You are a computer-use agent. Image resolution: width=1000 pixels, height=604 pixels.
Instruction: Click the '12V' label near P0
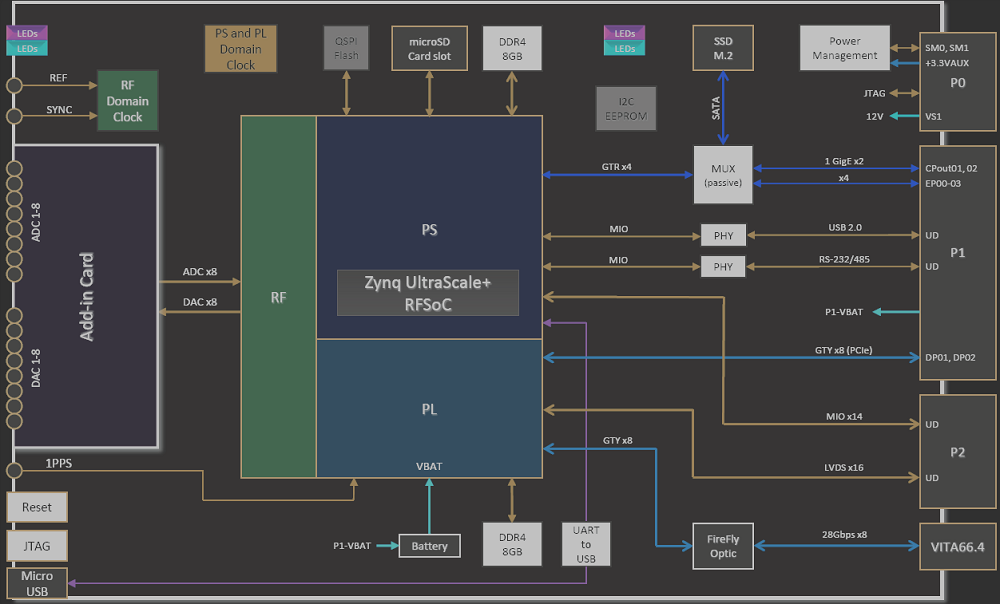874,117
